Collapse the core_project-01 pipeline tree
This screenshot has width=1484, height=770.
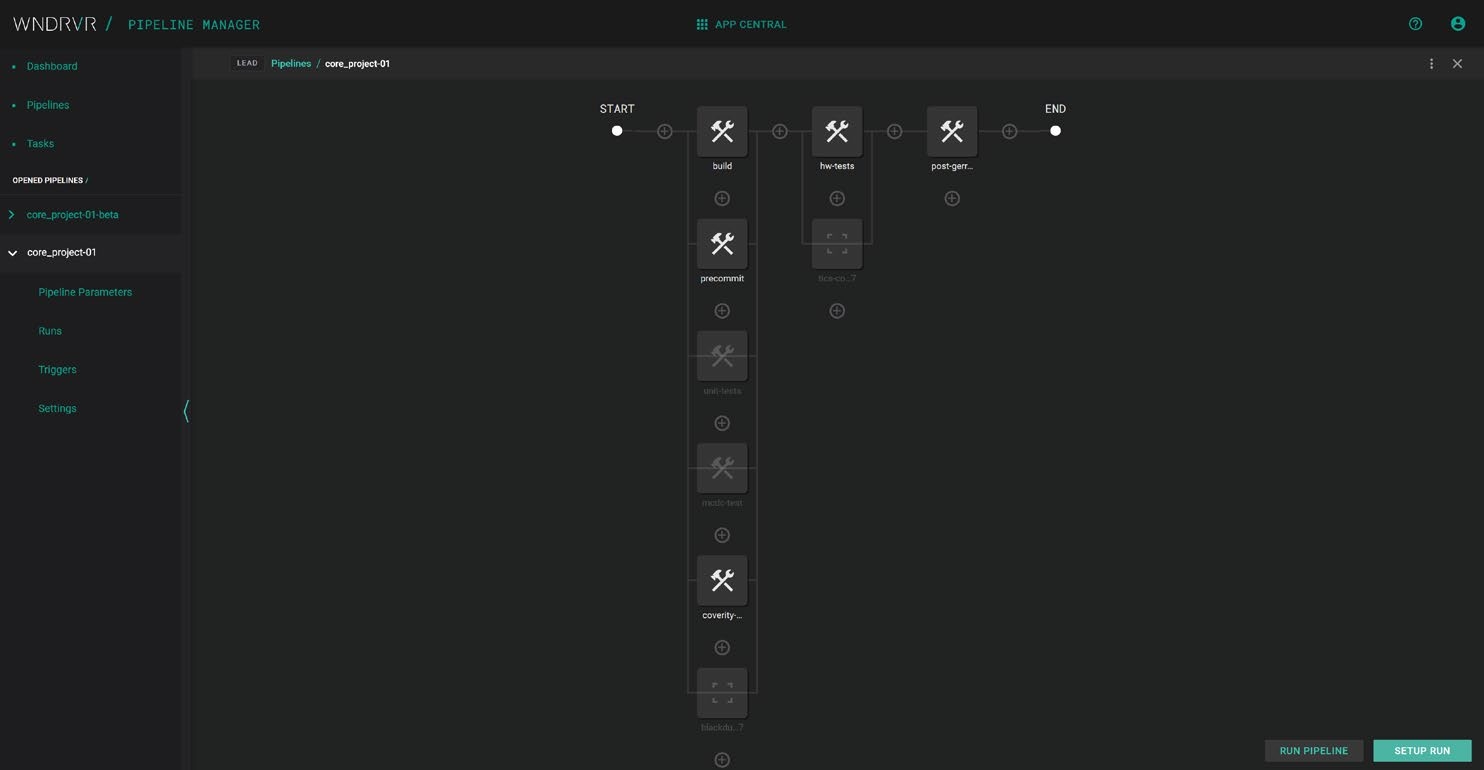click(12, 253)
